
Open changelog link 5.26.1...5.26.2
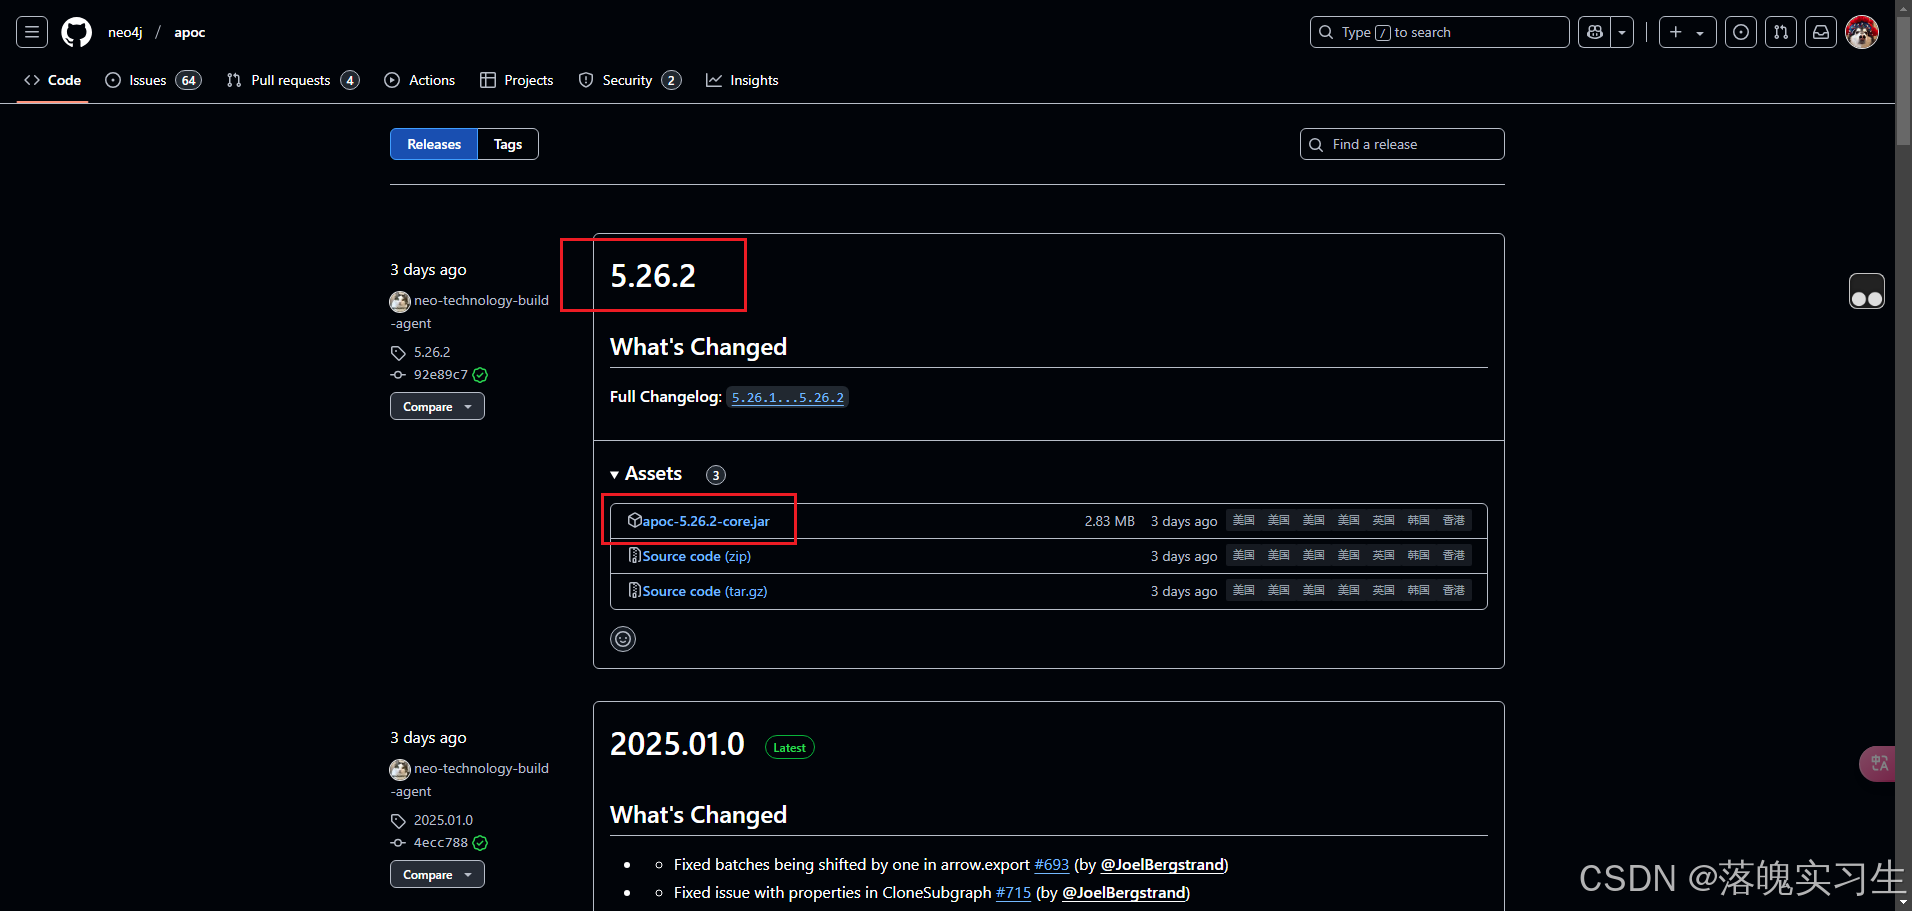tap(788, 397)
